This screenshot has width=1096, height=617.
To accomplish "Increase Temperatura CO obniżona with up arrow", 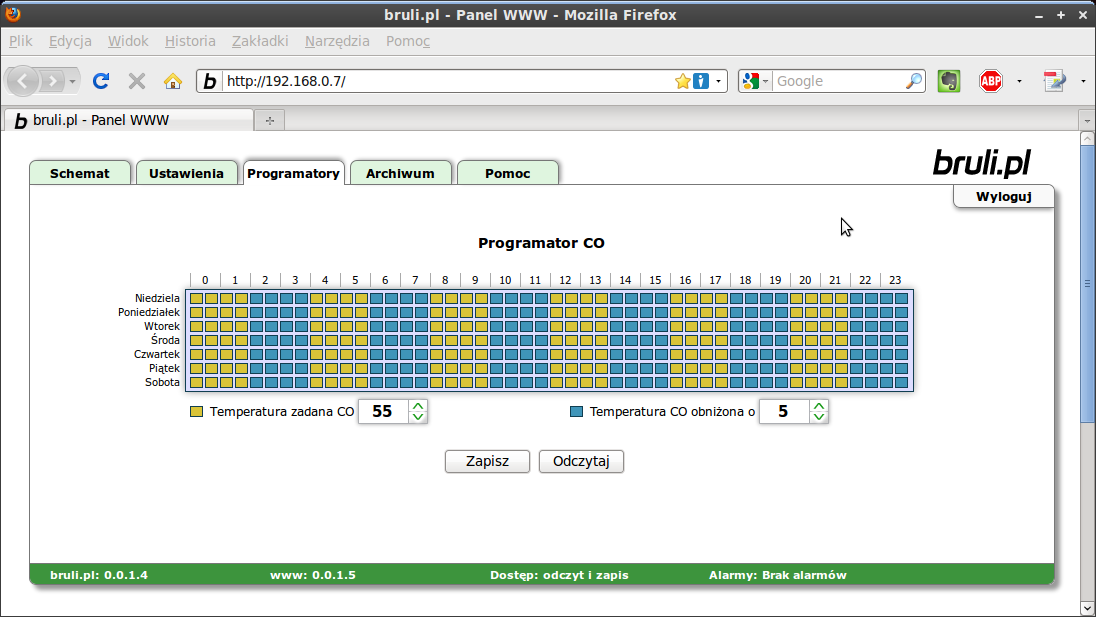I will tap(819, 405).
